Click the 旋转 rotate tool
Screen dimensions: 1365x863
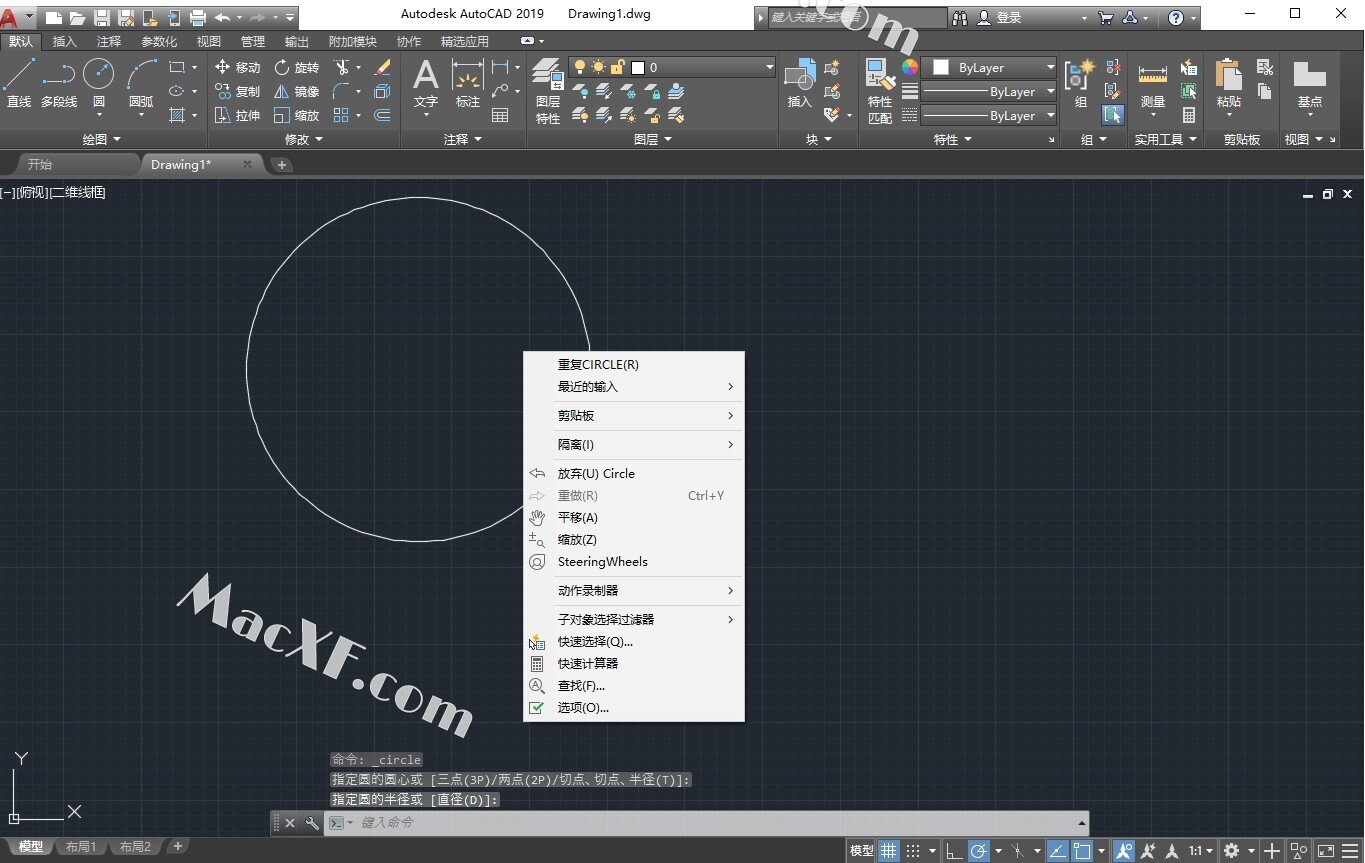297,67
